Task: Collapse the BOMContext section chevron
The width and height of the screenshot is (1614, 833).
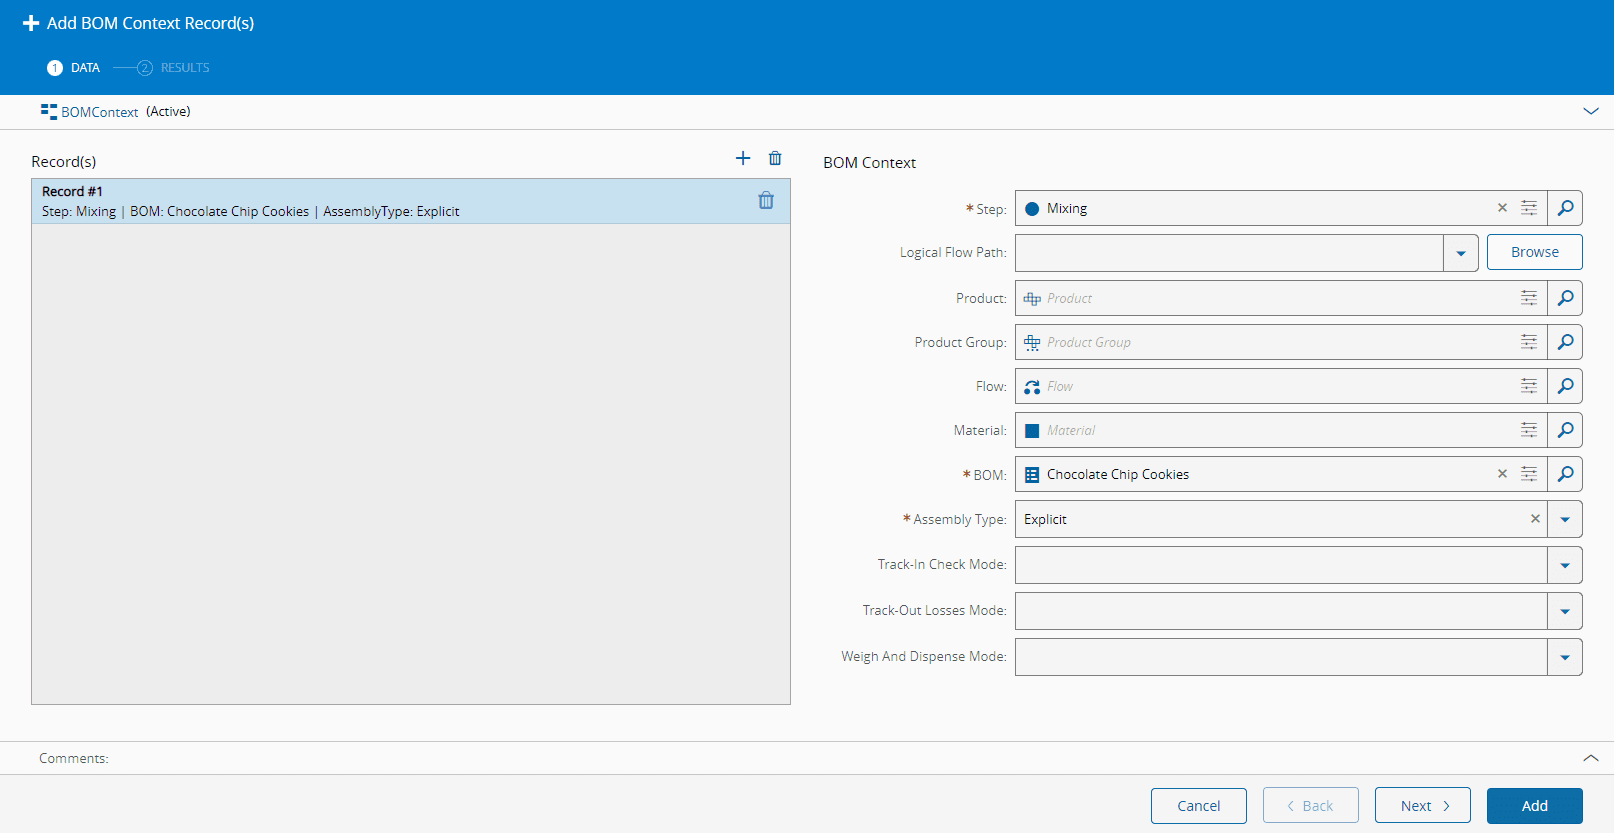Action: point(1591,111)
